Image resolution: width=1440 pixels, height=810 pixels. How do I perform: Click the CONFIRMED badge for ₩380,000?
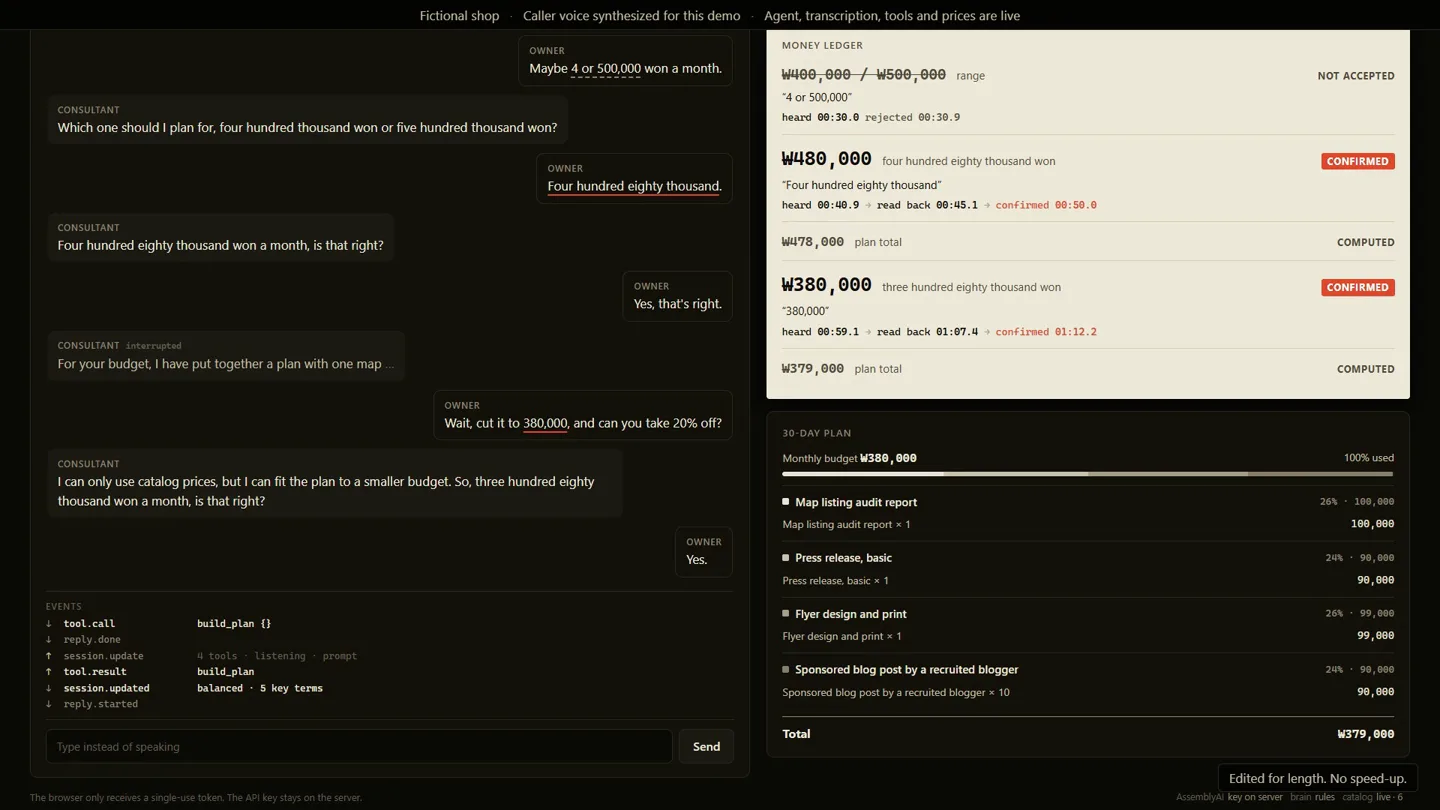[x=1358, y=287]
